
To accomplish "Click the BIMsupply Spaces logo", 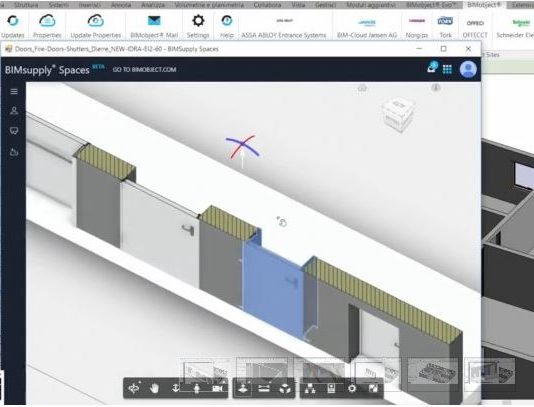I will tap(47, 70).
